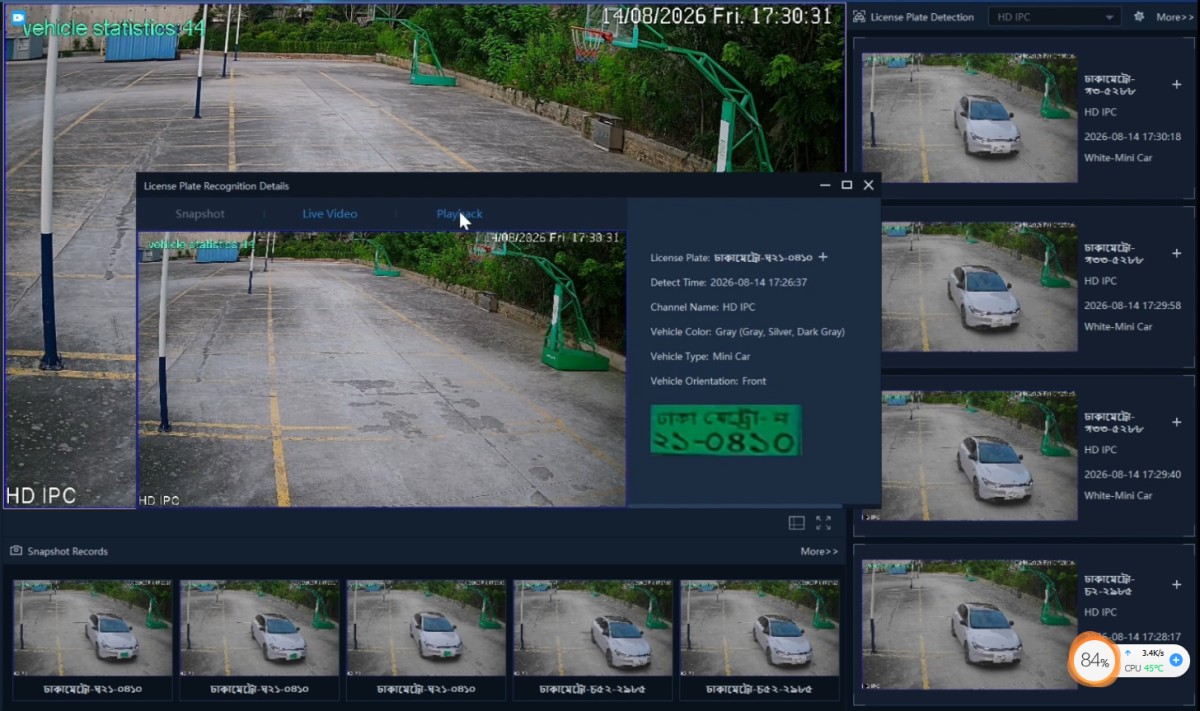Click the HD IPC label on main video

tap(41, 495)
